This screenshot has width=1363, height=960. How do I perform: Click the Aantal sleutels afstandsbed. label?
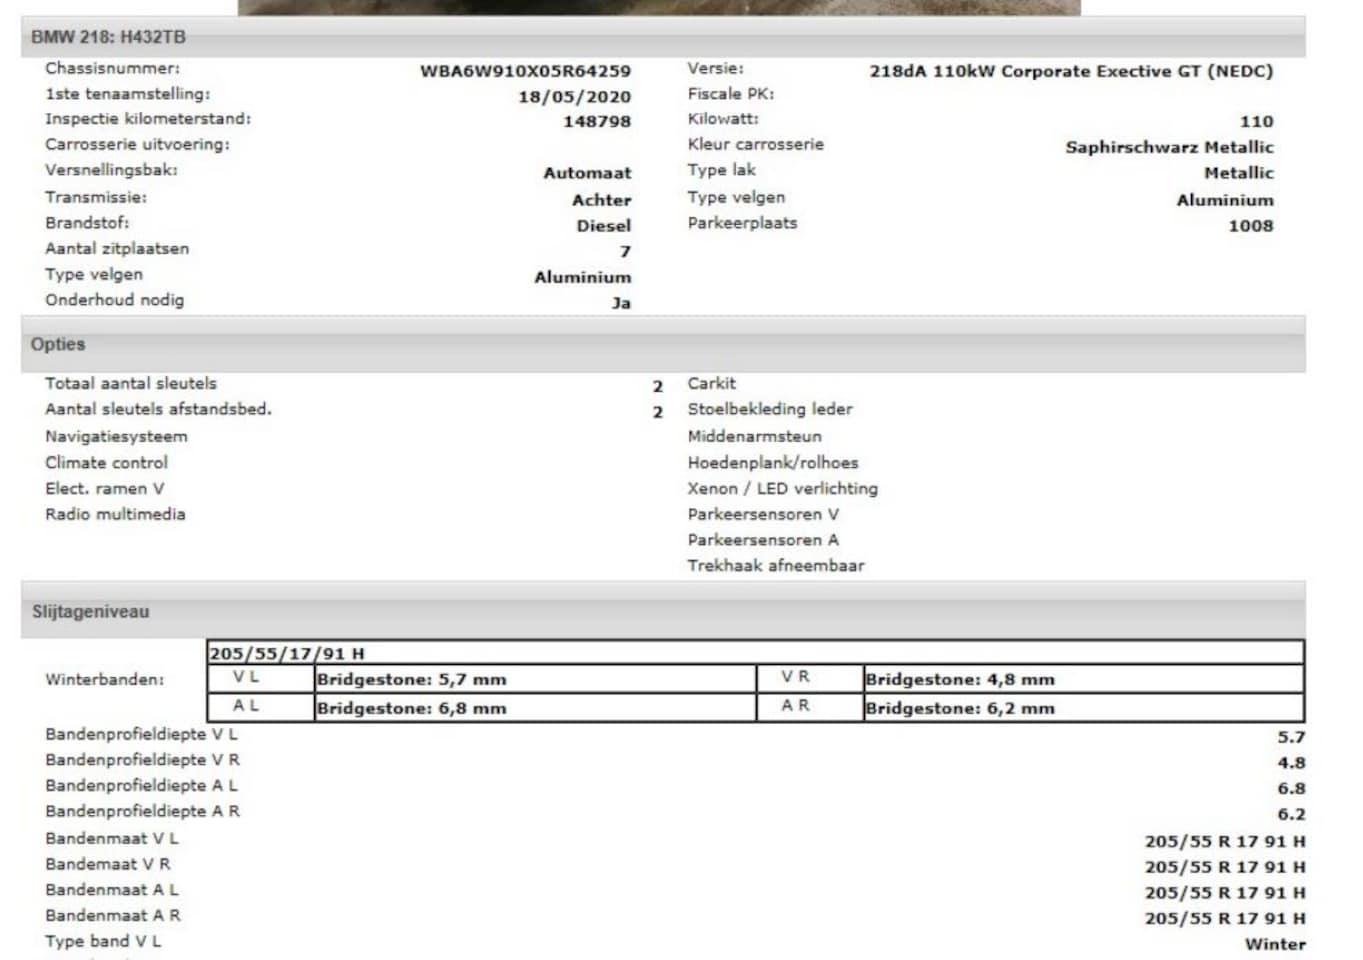click(x=158, y=409)
